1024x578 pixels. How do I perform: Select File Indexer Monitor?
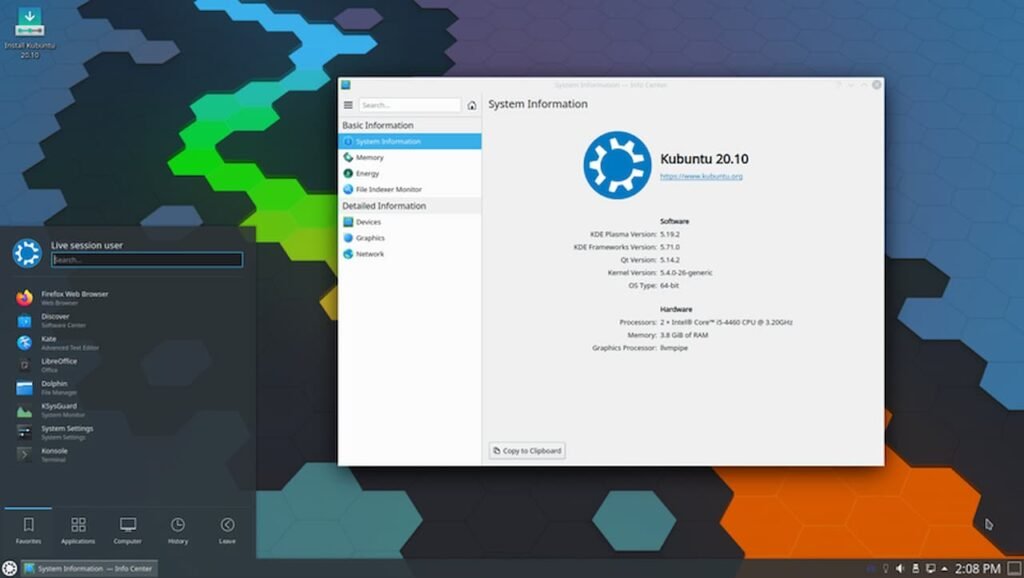coord(388,190)
